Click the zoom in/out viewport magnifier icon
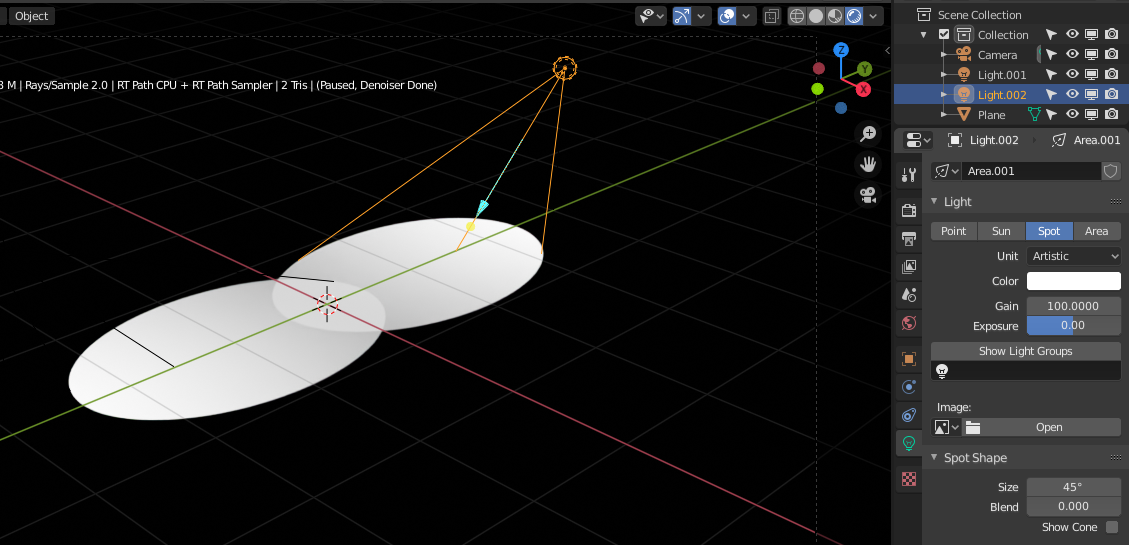Viewport: 1129px width, 545px height. (x=868, y=134)
